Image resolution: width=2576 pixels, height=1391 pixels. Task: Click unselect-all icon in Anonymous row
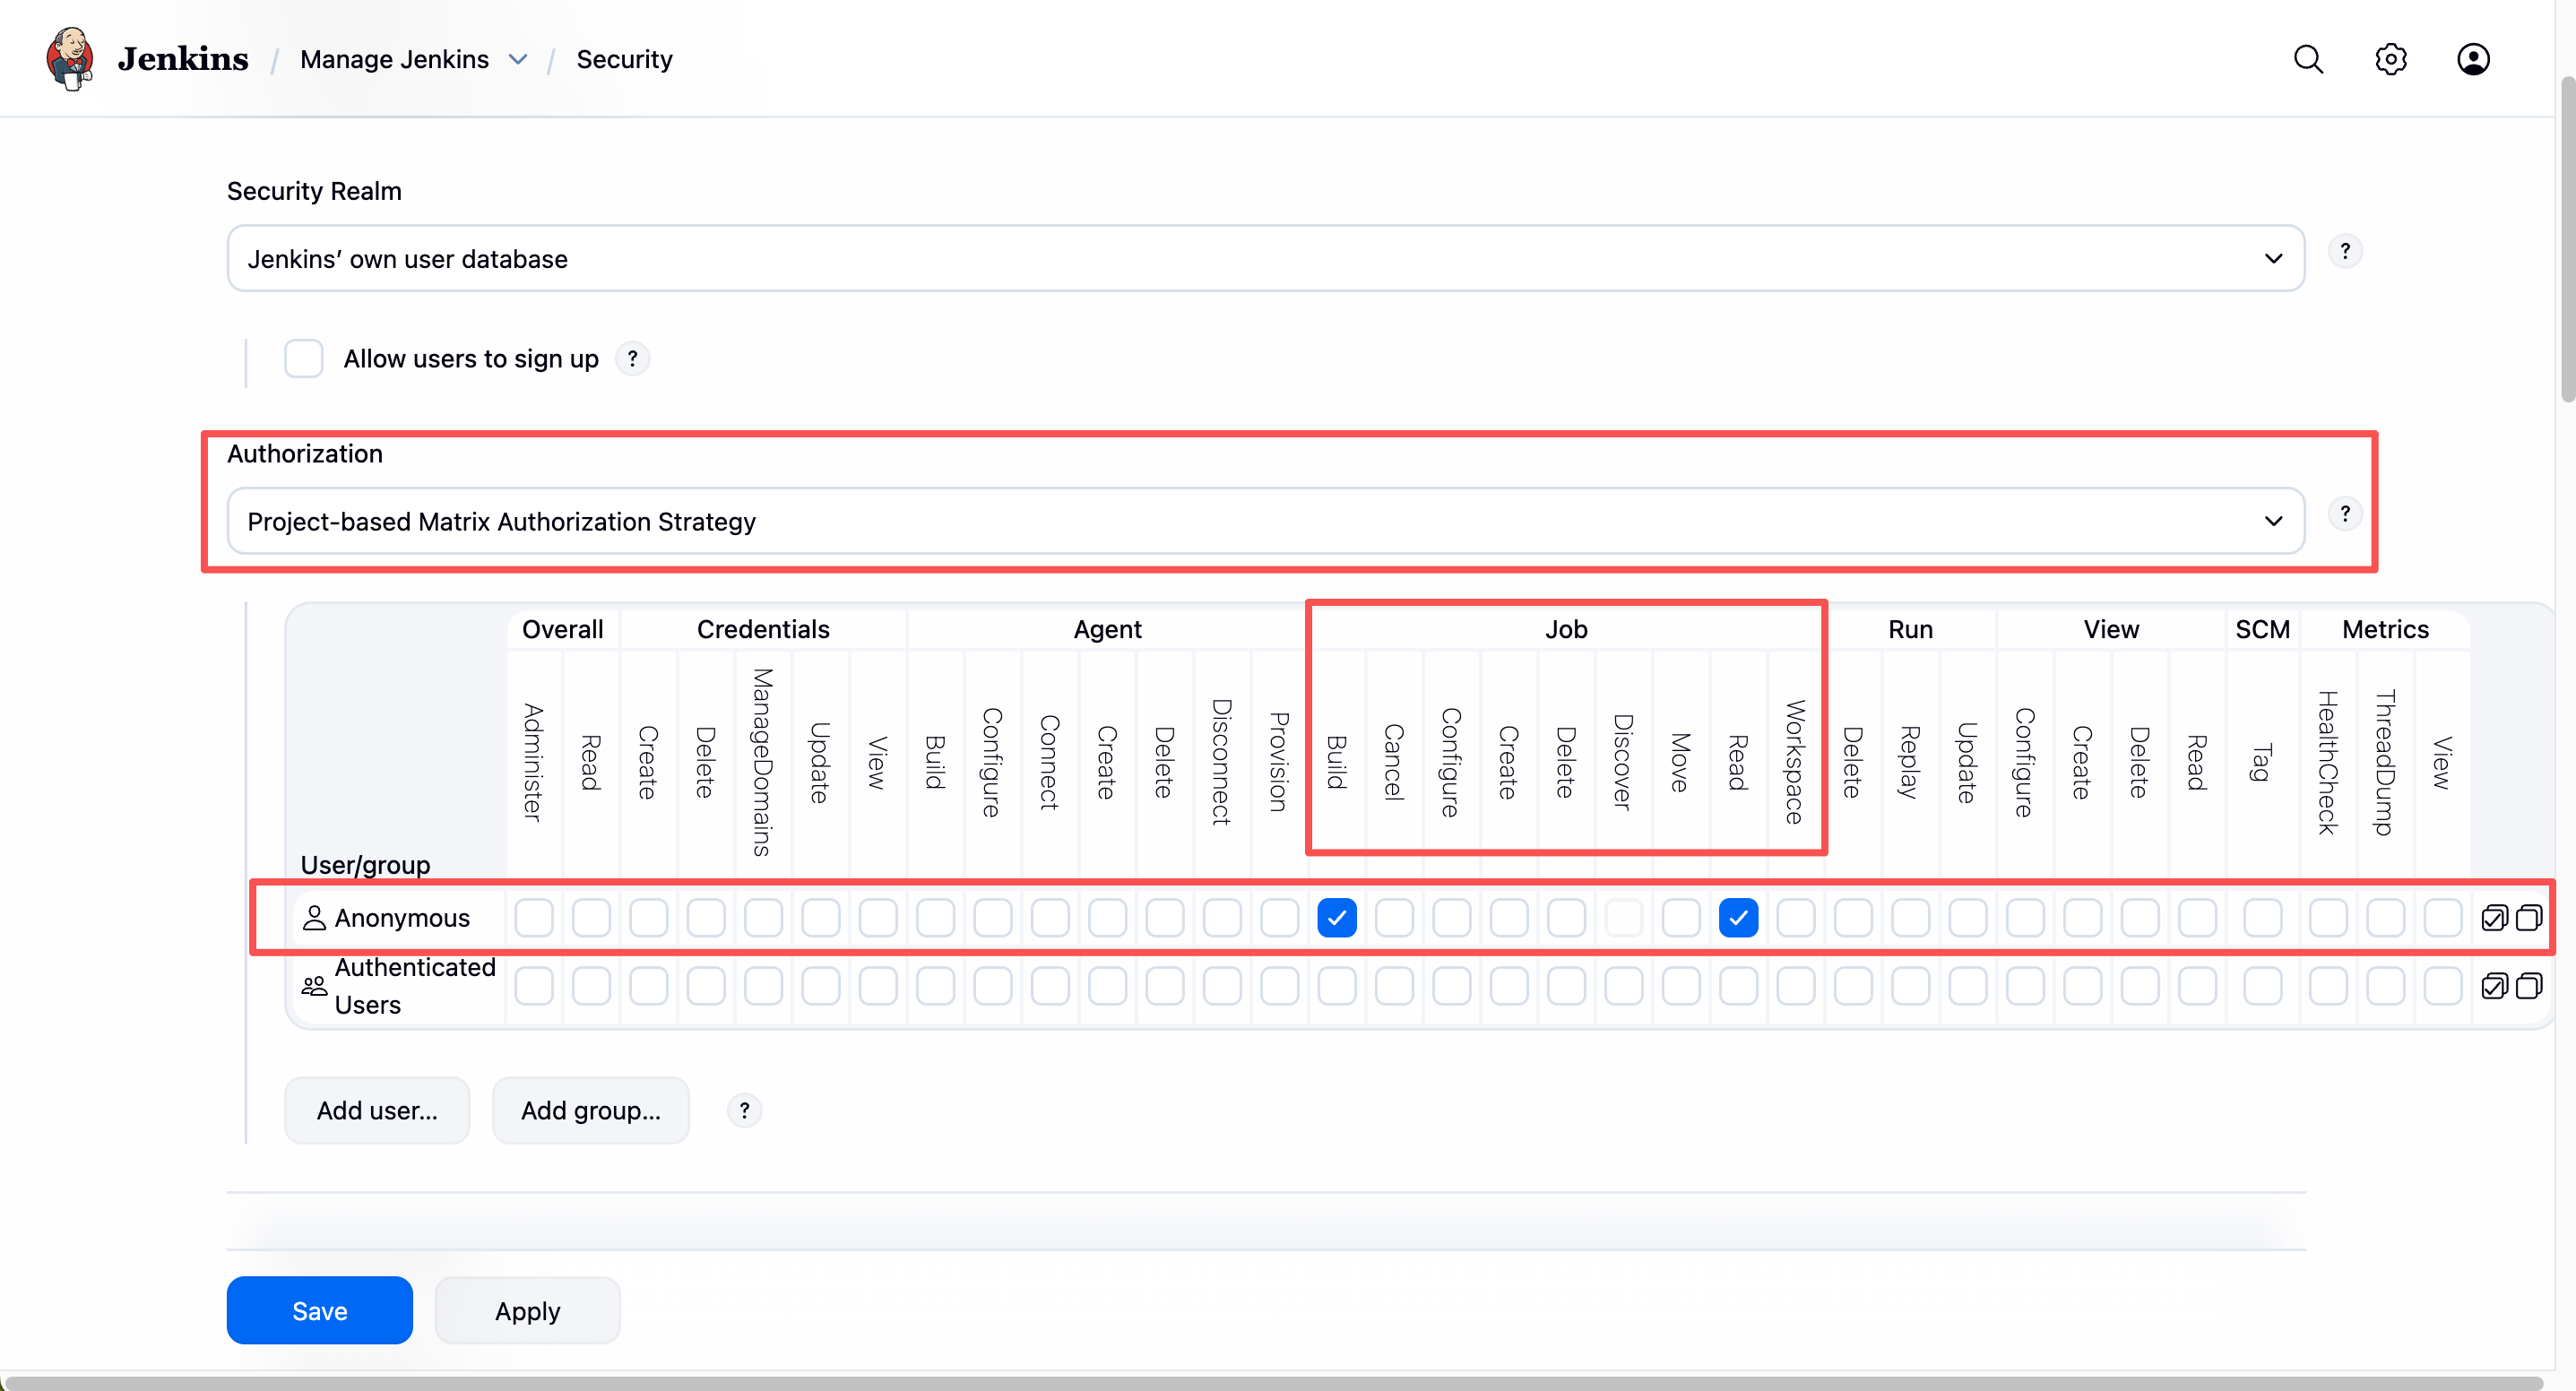click(2528, 918)
